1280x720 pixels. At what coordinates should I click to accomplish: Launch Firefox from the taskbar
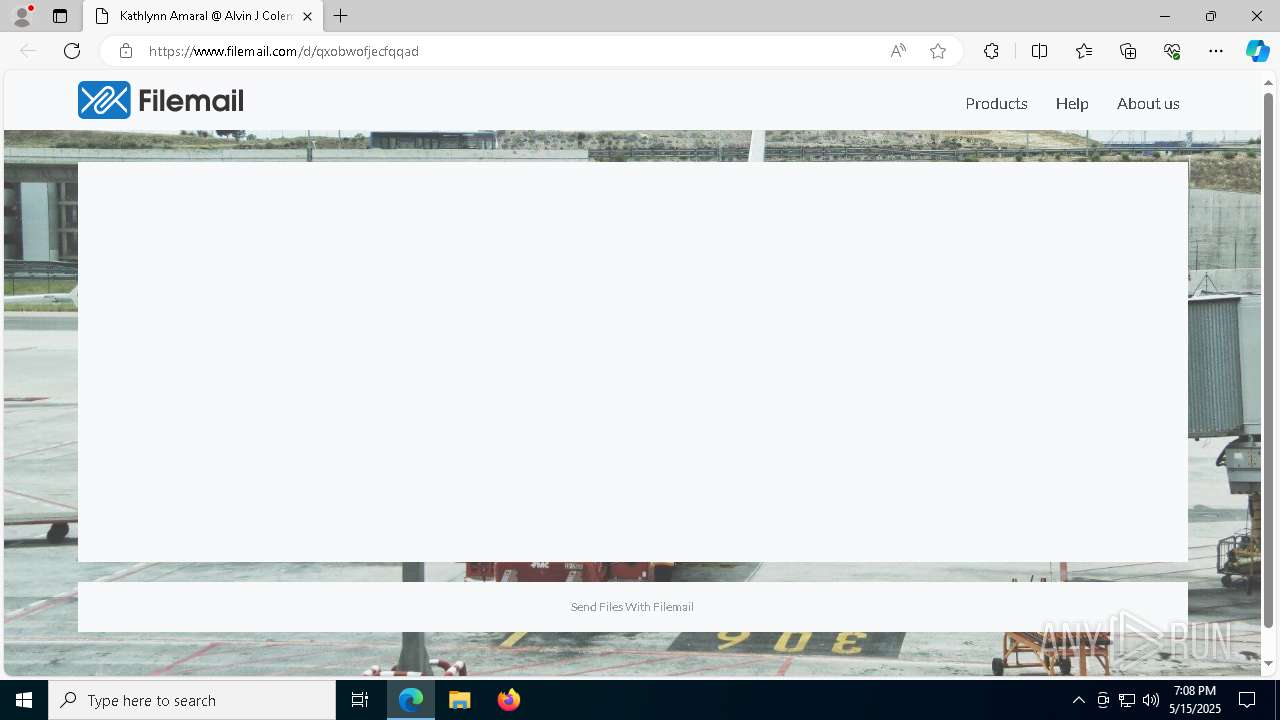[508, 700]
